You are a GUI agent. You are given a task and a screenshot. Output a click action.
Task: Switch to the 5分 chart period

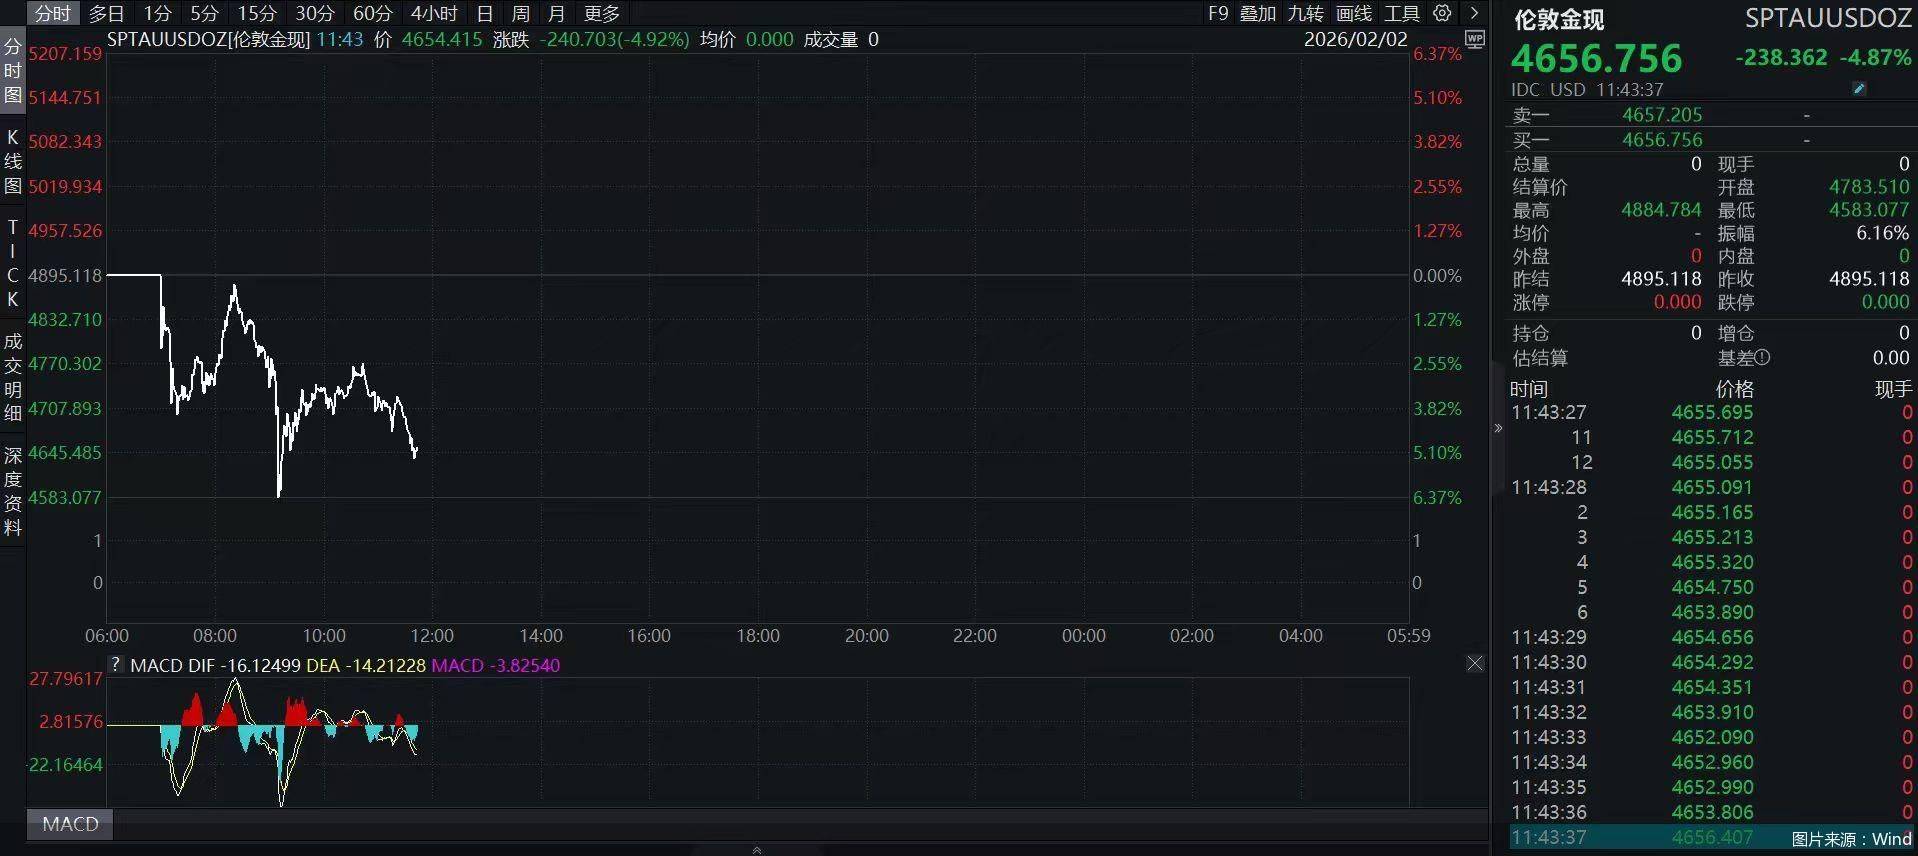[x=204, y=13]
